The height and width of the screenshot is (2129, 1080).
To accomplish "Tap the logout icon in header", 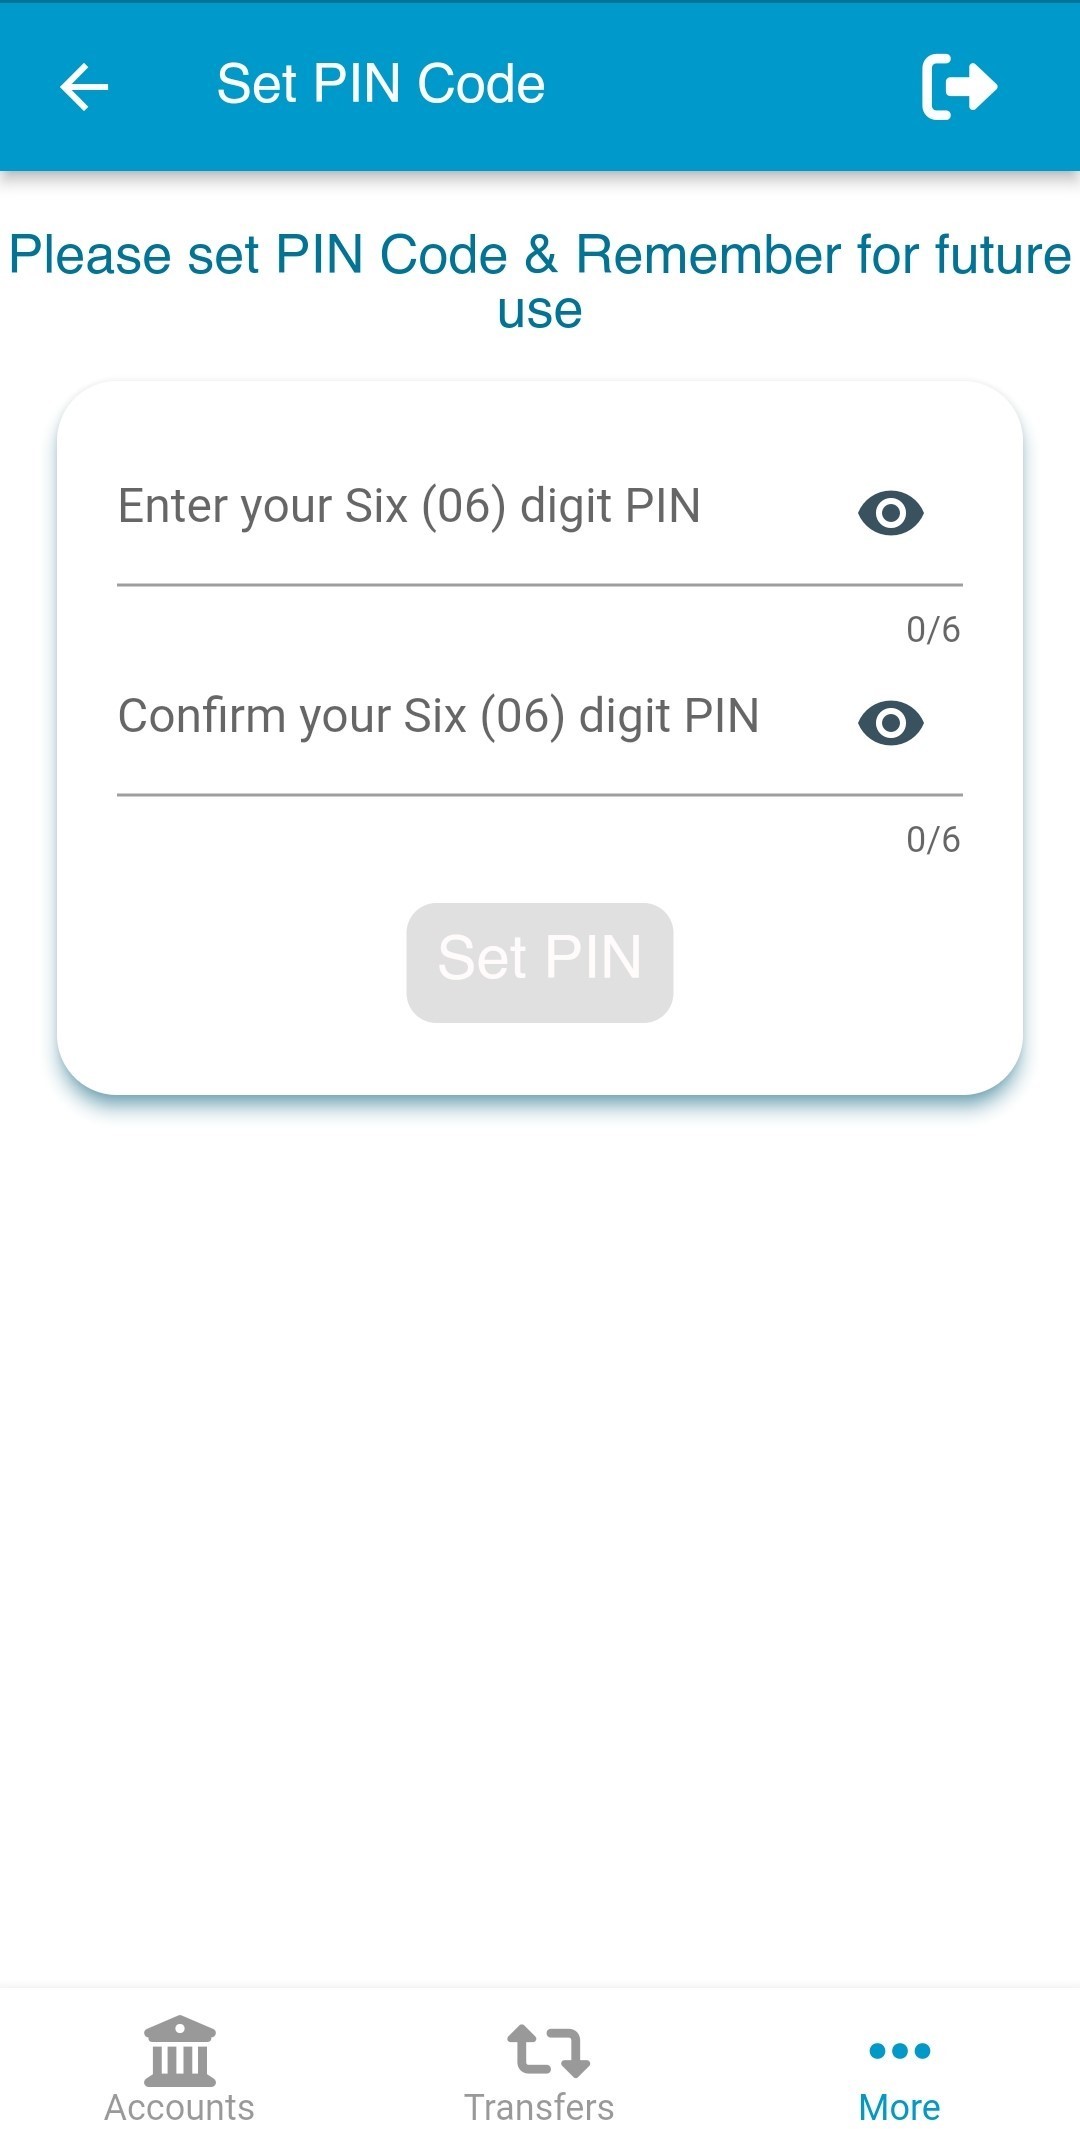I will click(x=958, y=86).
